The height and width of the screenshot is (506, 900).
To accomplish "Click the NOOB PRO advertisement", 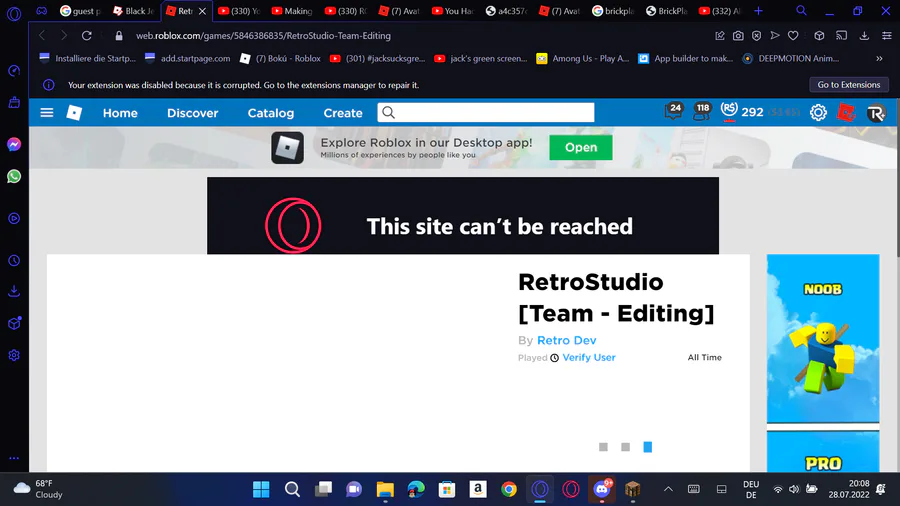I will (823, 363).
